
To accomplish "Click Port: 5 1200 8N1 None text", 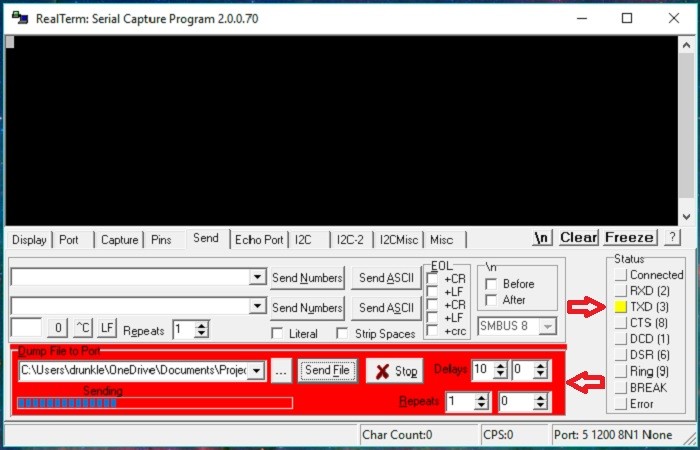I will click(613, 434).
